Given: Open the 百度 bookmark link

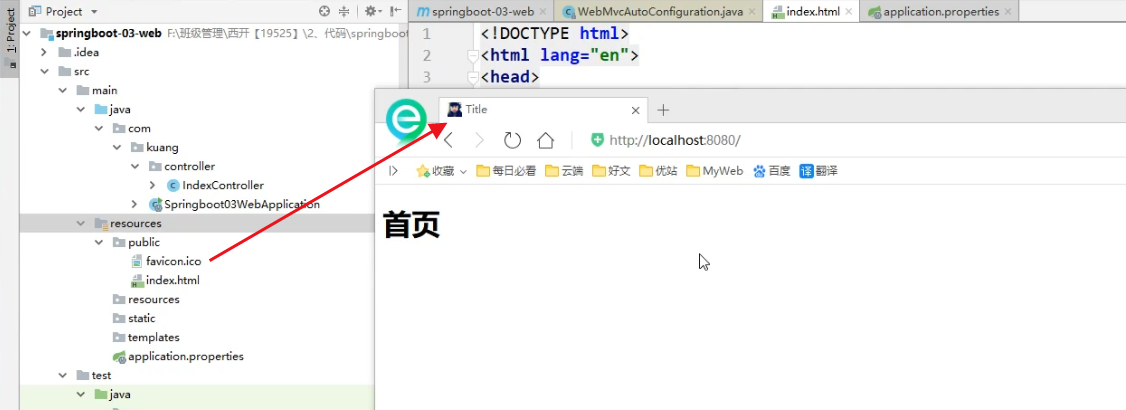Looking at the screenshot, I should point(771,171).
